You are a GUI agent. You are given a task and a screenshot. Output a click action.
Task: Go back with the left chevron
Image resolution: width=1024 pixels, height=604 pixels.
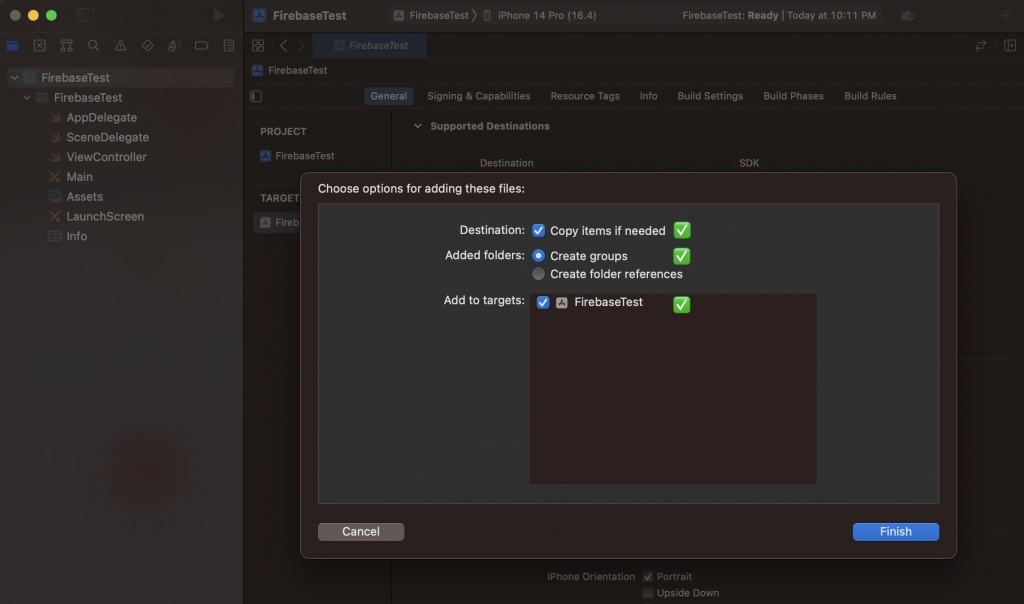283,46
